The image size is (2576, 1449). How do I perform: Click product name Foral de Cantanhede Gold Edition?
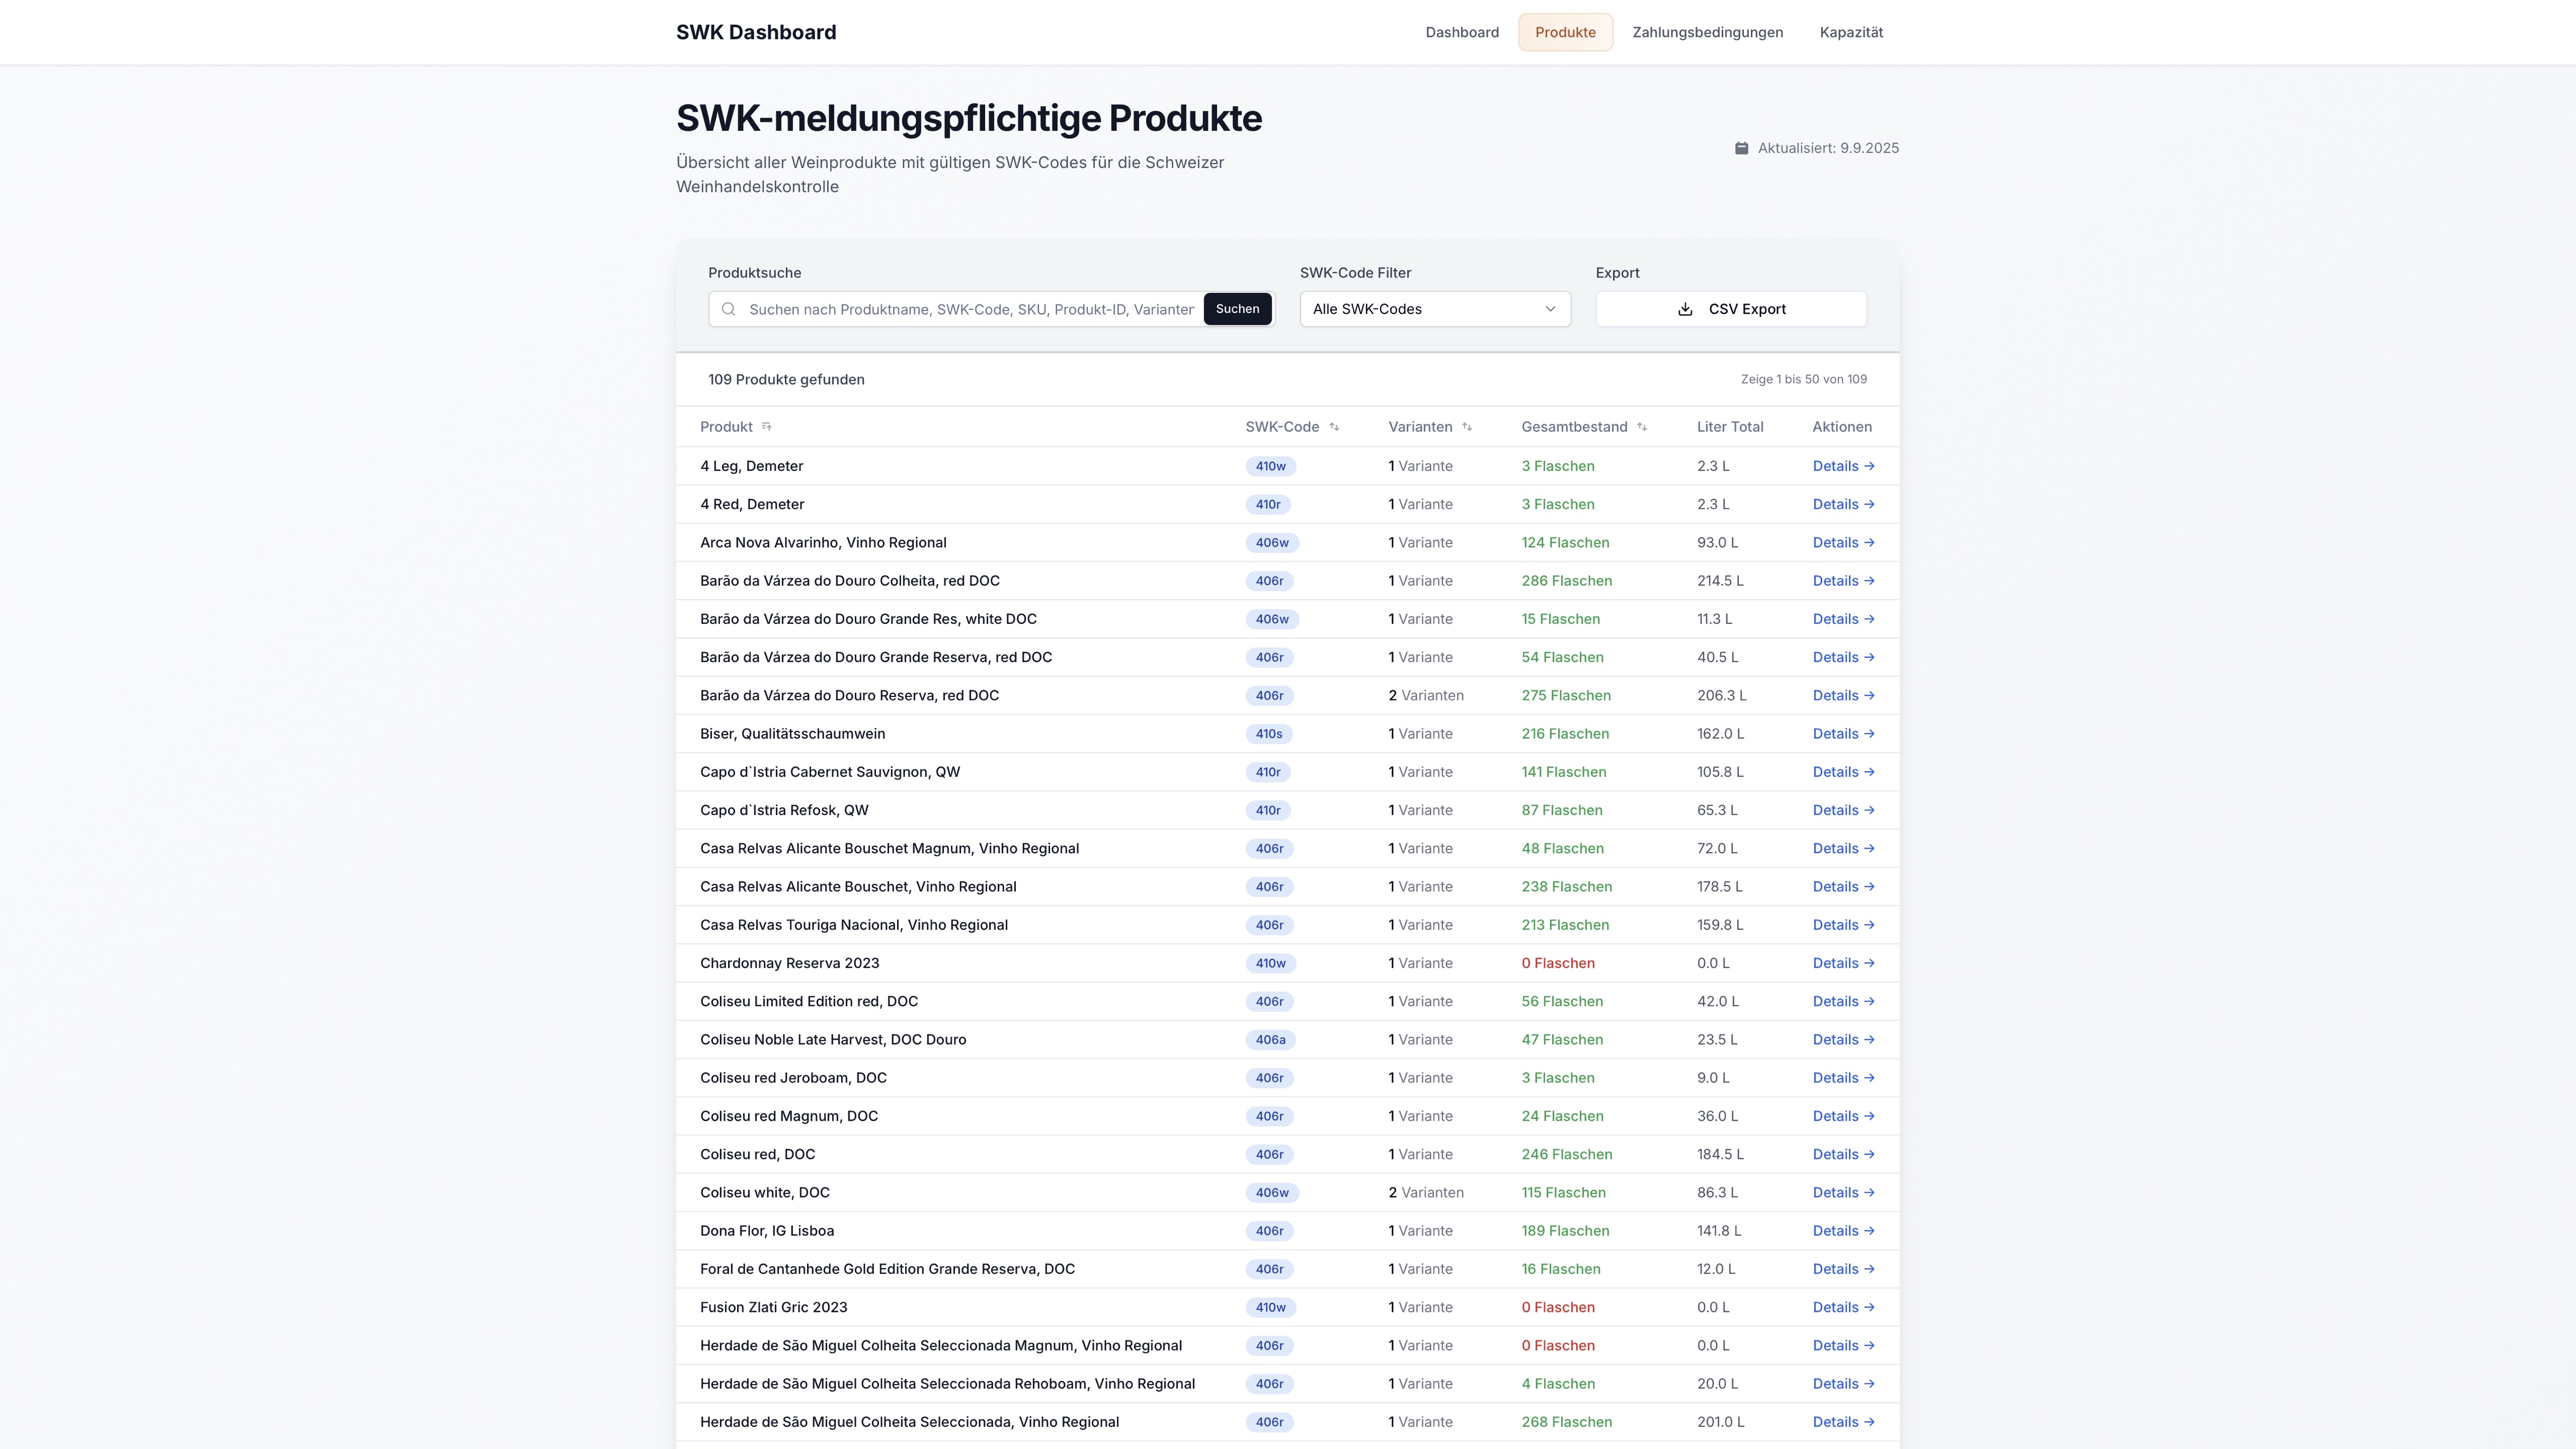[x=887, y=1269]
